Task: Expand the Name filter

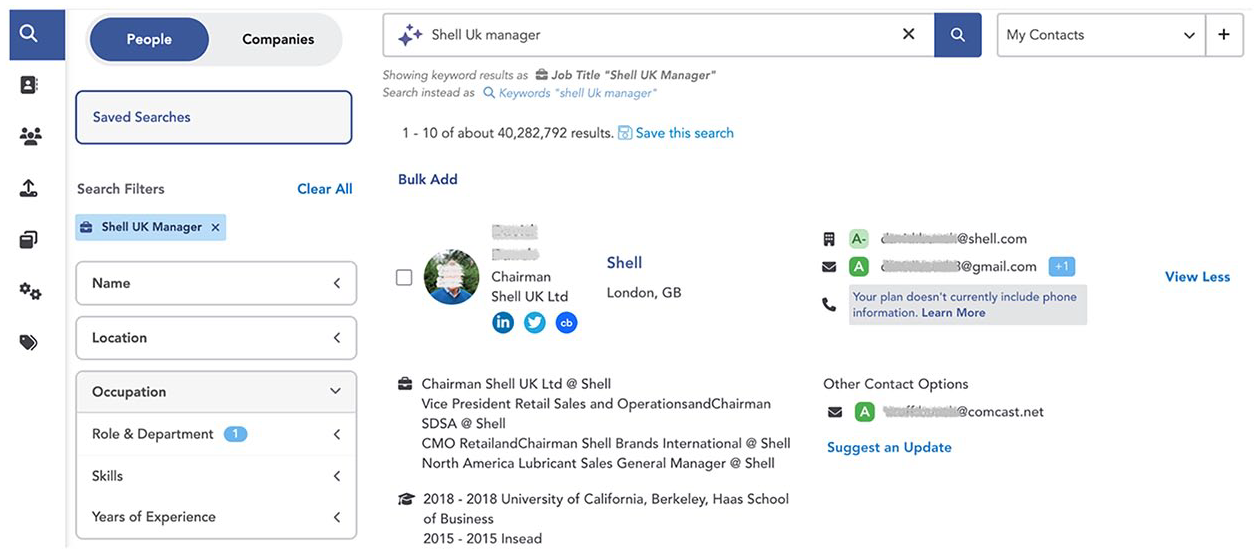Action: tap(216, 284)
